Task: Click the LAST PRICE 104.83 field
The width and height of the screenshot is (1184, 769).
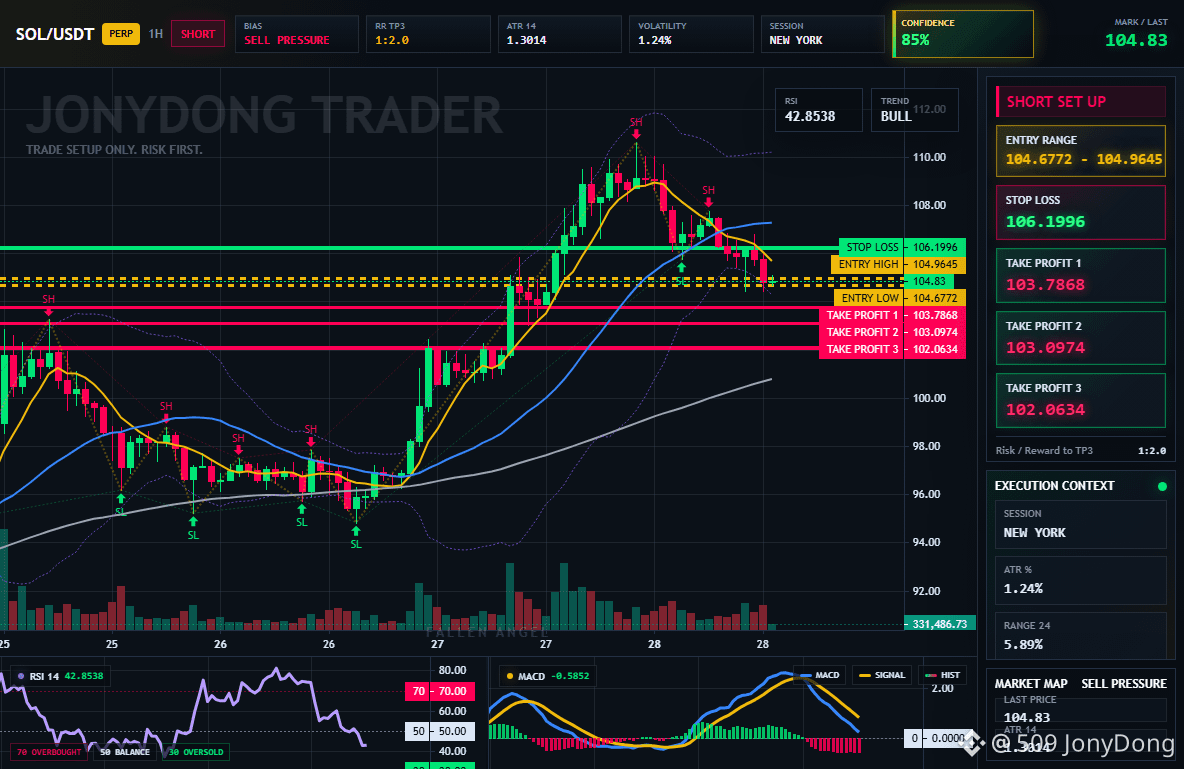Action: pos(1081,709)
